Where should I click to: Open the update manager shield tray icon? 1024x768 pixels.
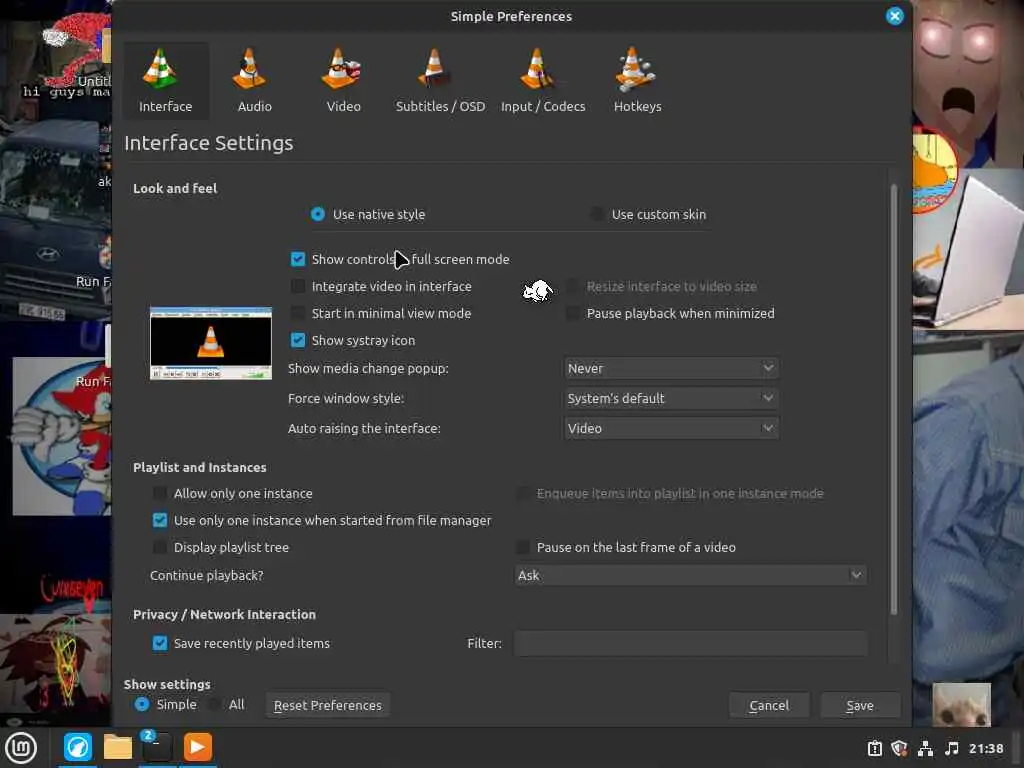click(899, 748)
